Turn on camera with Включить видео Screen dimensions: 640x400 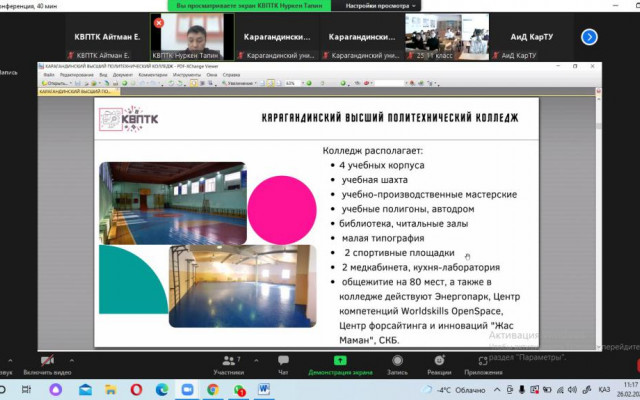click(x=47, y=364)
